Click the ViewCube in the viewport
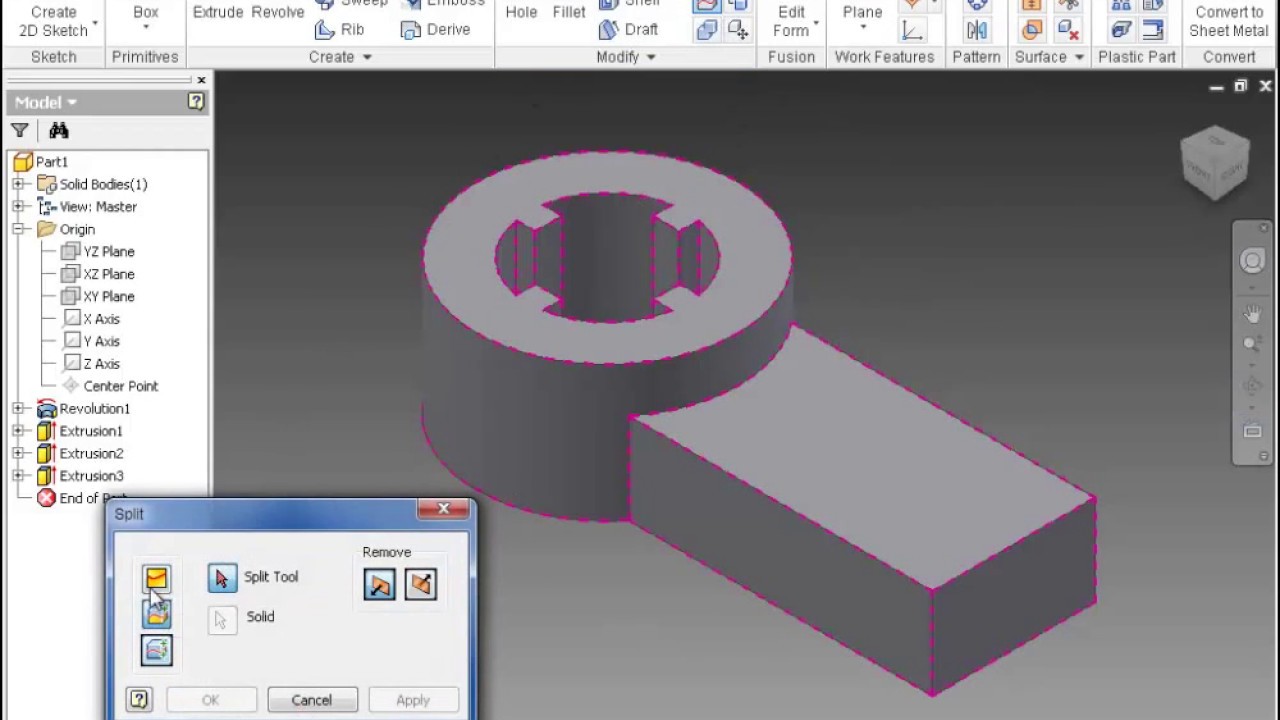The height and width of the screenshot is (720, 1280). [1215, 161]
